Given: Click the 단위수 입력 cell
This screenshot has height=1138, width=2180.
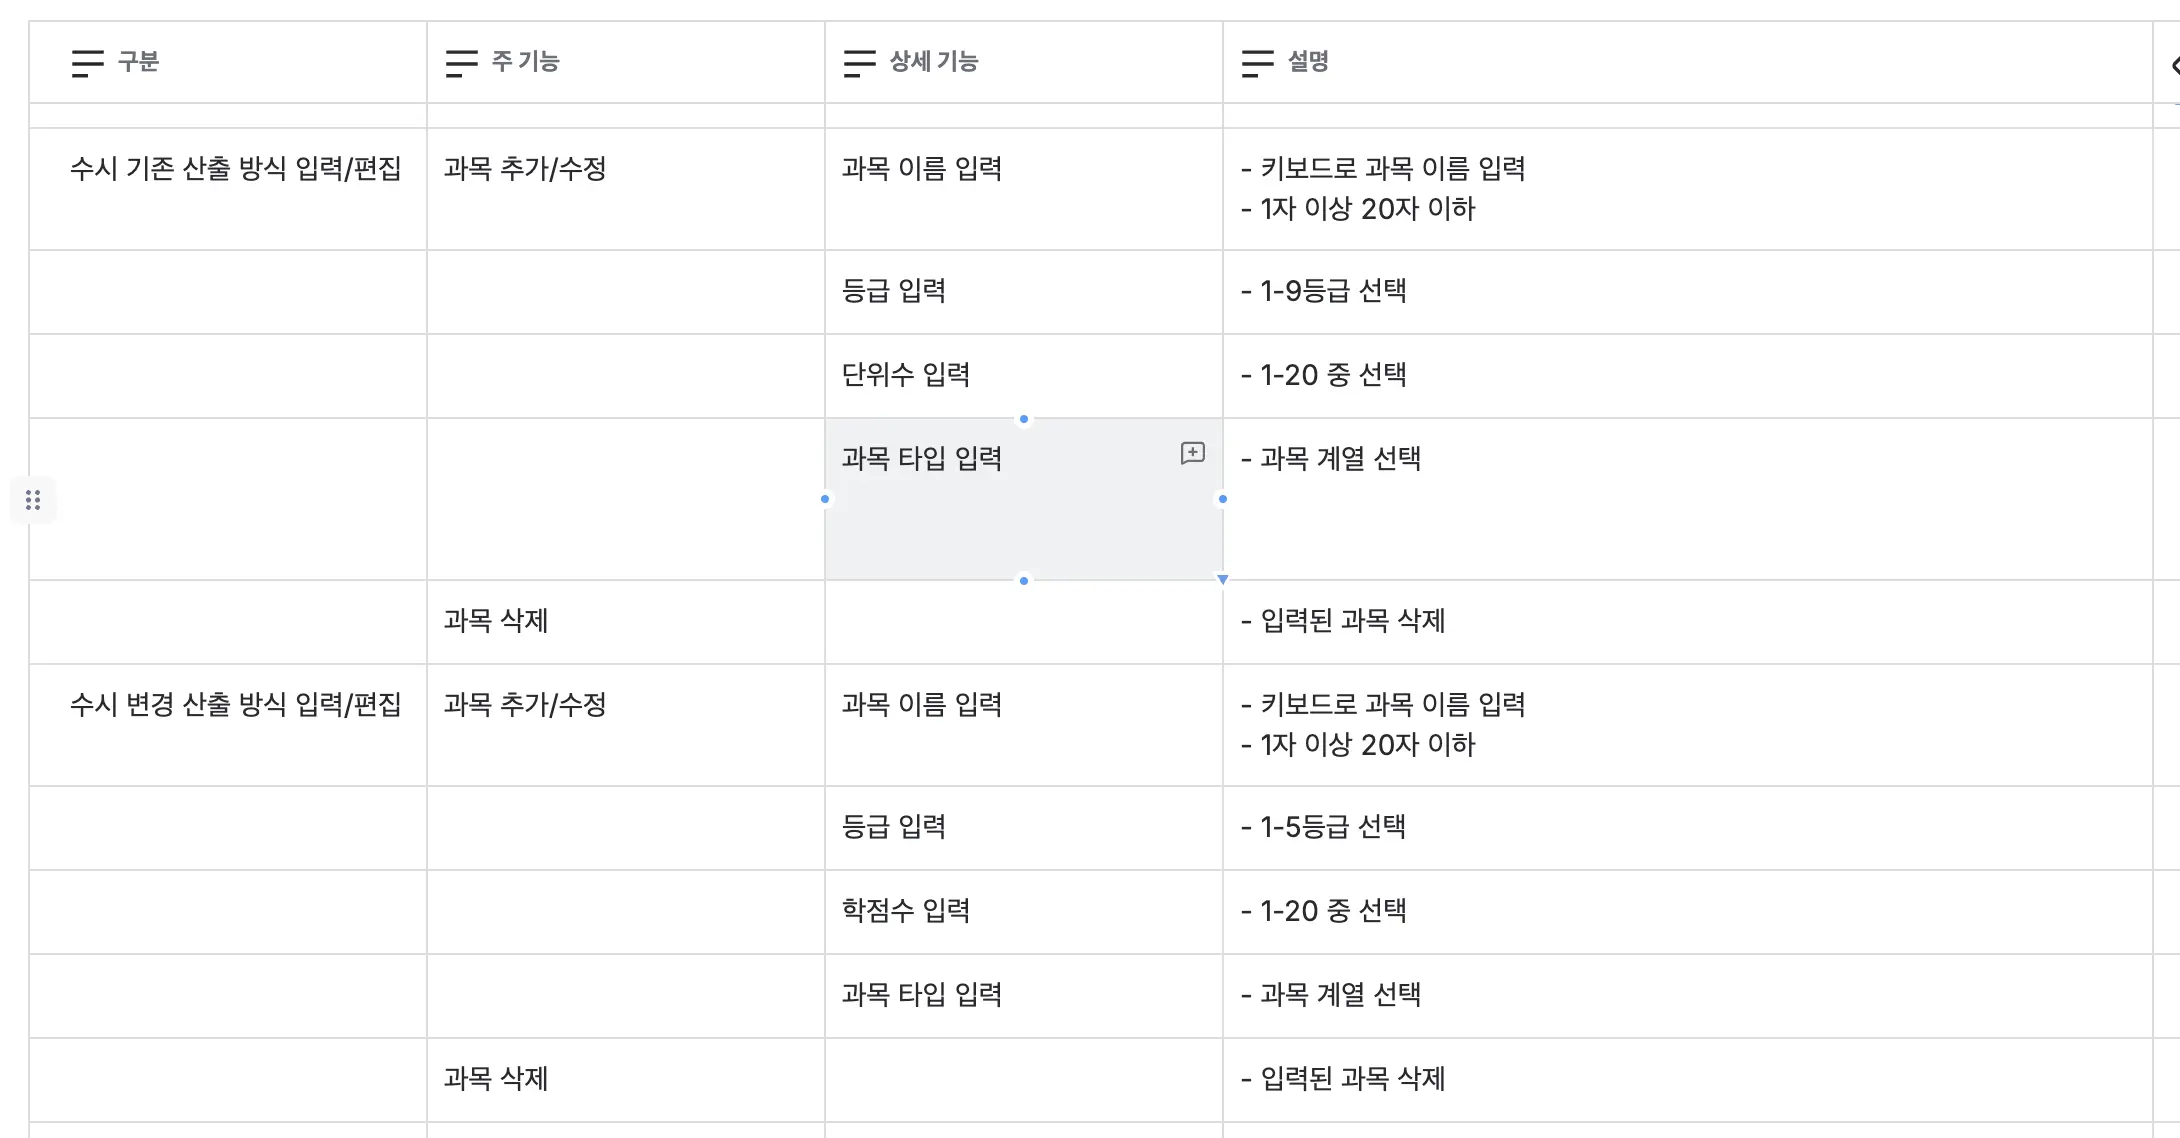Looking at the screenshot, I should (906, 375).
